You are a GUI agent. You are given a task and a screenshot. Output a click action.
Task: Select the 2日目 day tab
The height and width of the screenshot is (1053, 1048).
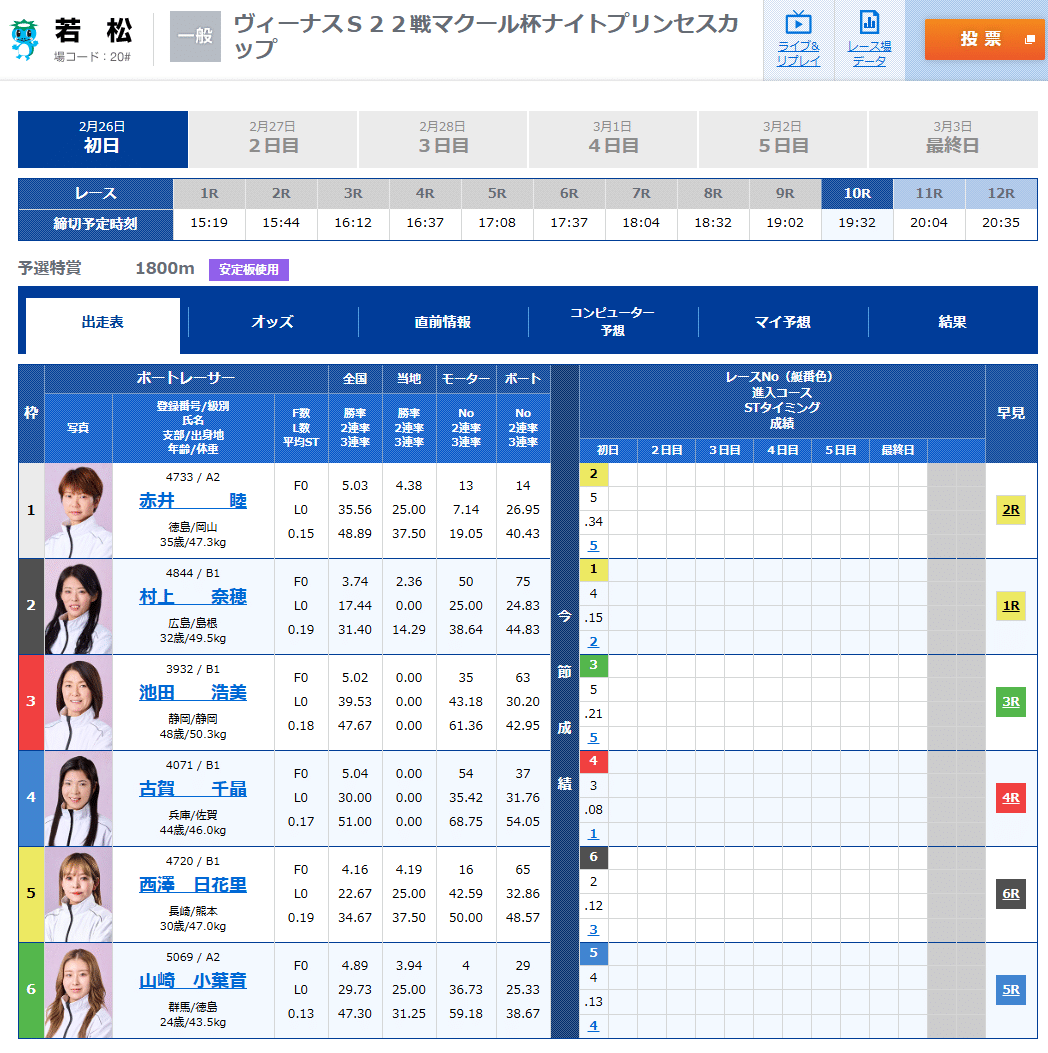coord(272,140)
